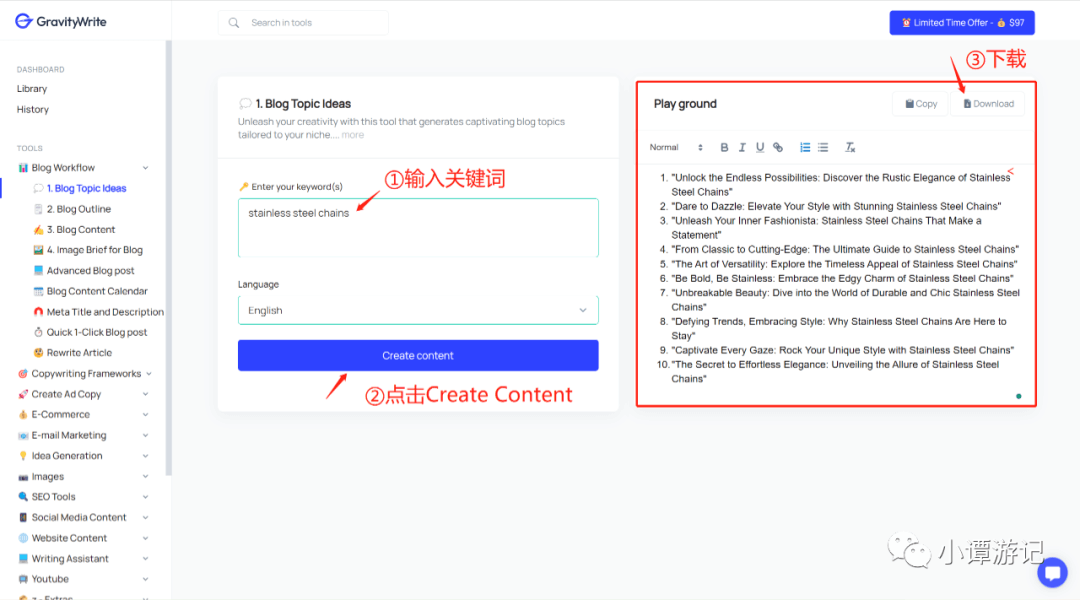Open the chat support bubble

[x=1052, y=572]
